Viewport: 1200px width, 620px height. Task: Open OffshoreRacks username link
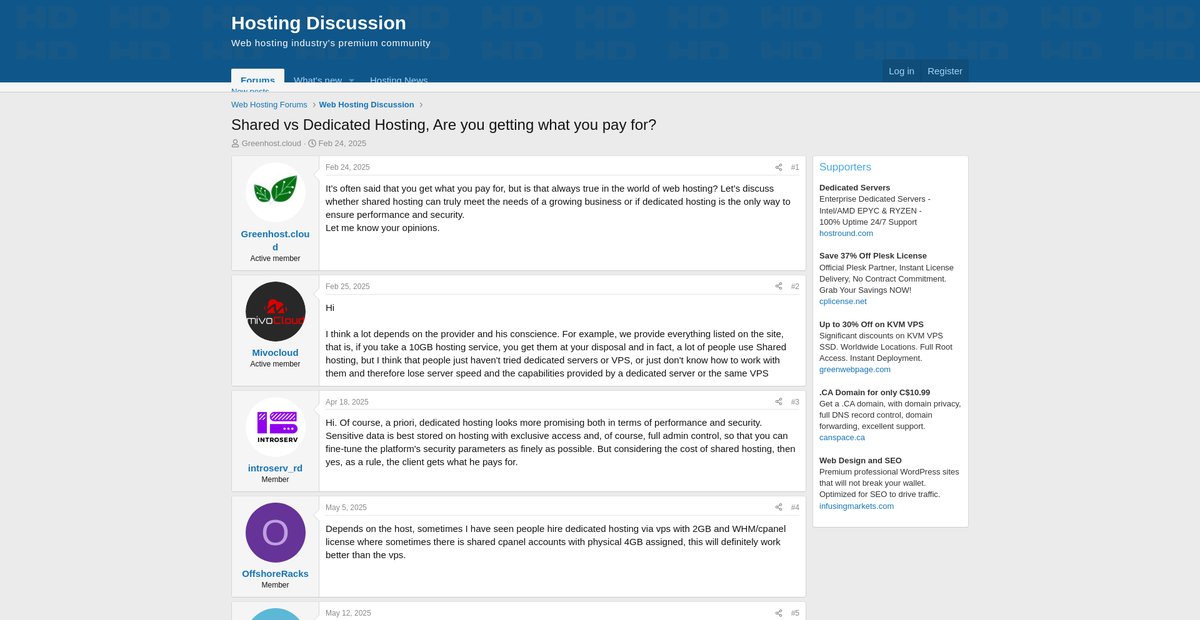coord(275,574)
